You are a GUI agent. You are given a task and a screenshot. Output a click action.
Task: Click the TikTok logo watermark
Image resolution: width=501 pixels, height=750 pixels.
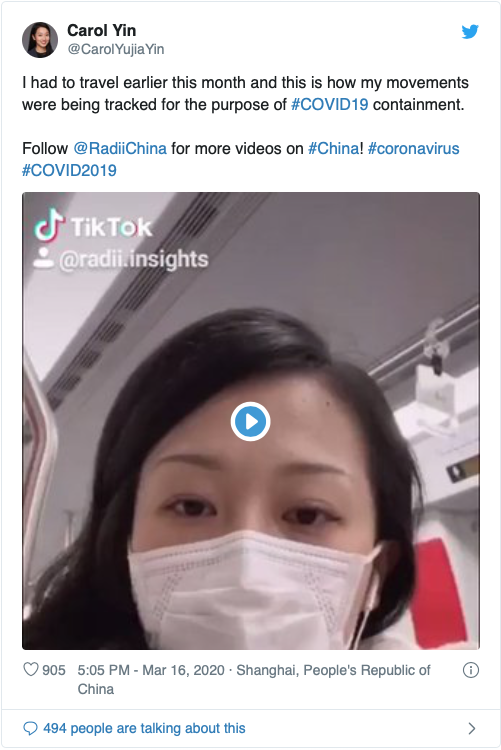pos(93,226)
